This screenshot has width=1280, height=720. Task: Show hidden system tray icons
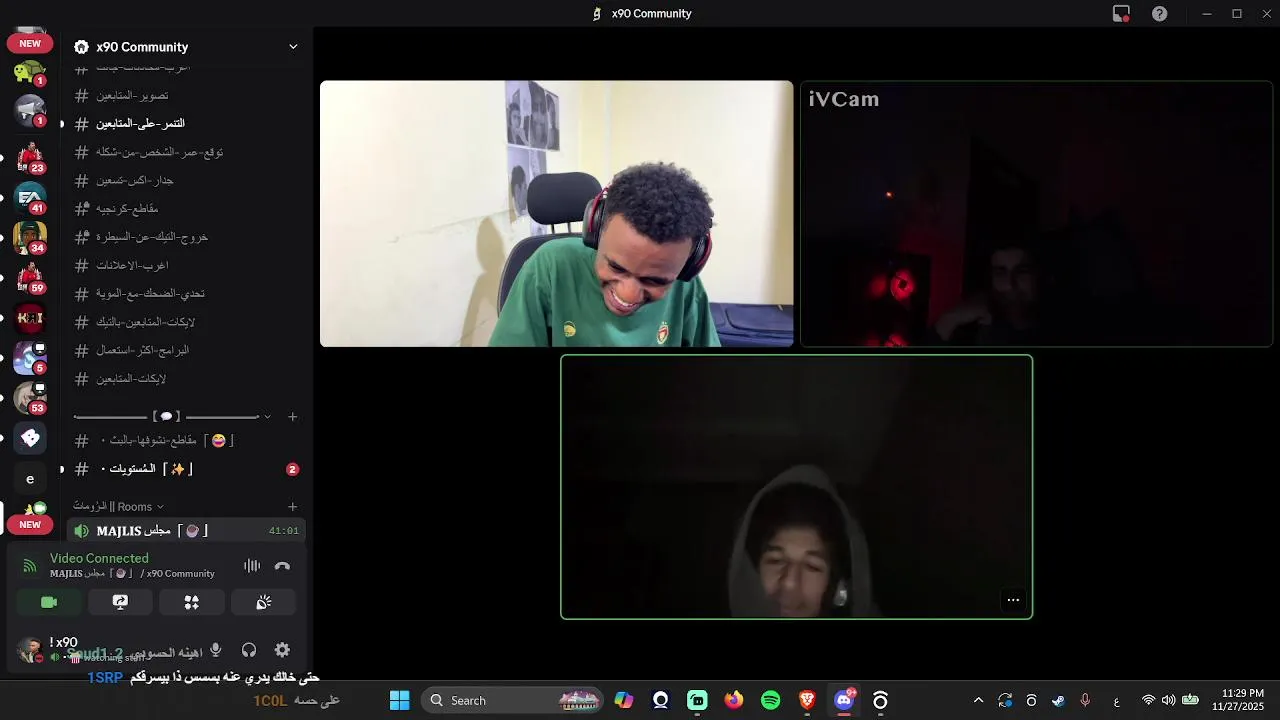click(x=978, y=700)
